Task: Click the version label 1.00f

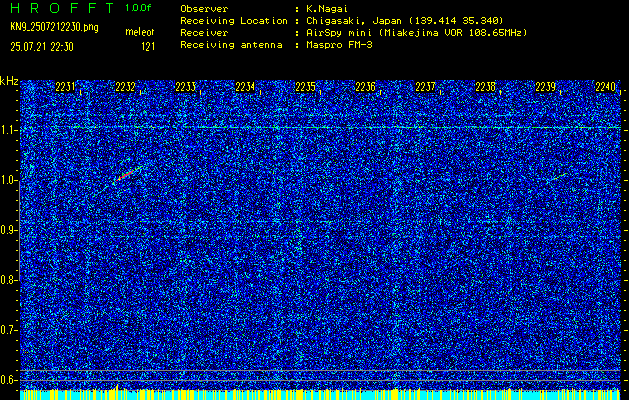Action: coord(138,8)
